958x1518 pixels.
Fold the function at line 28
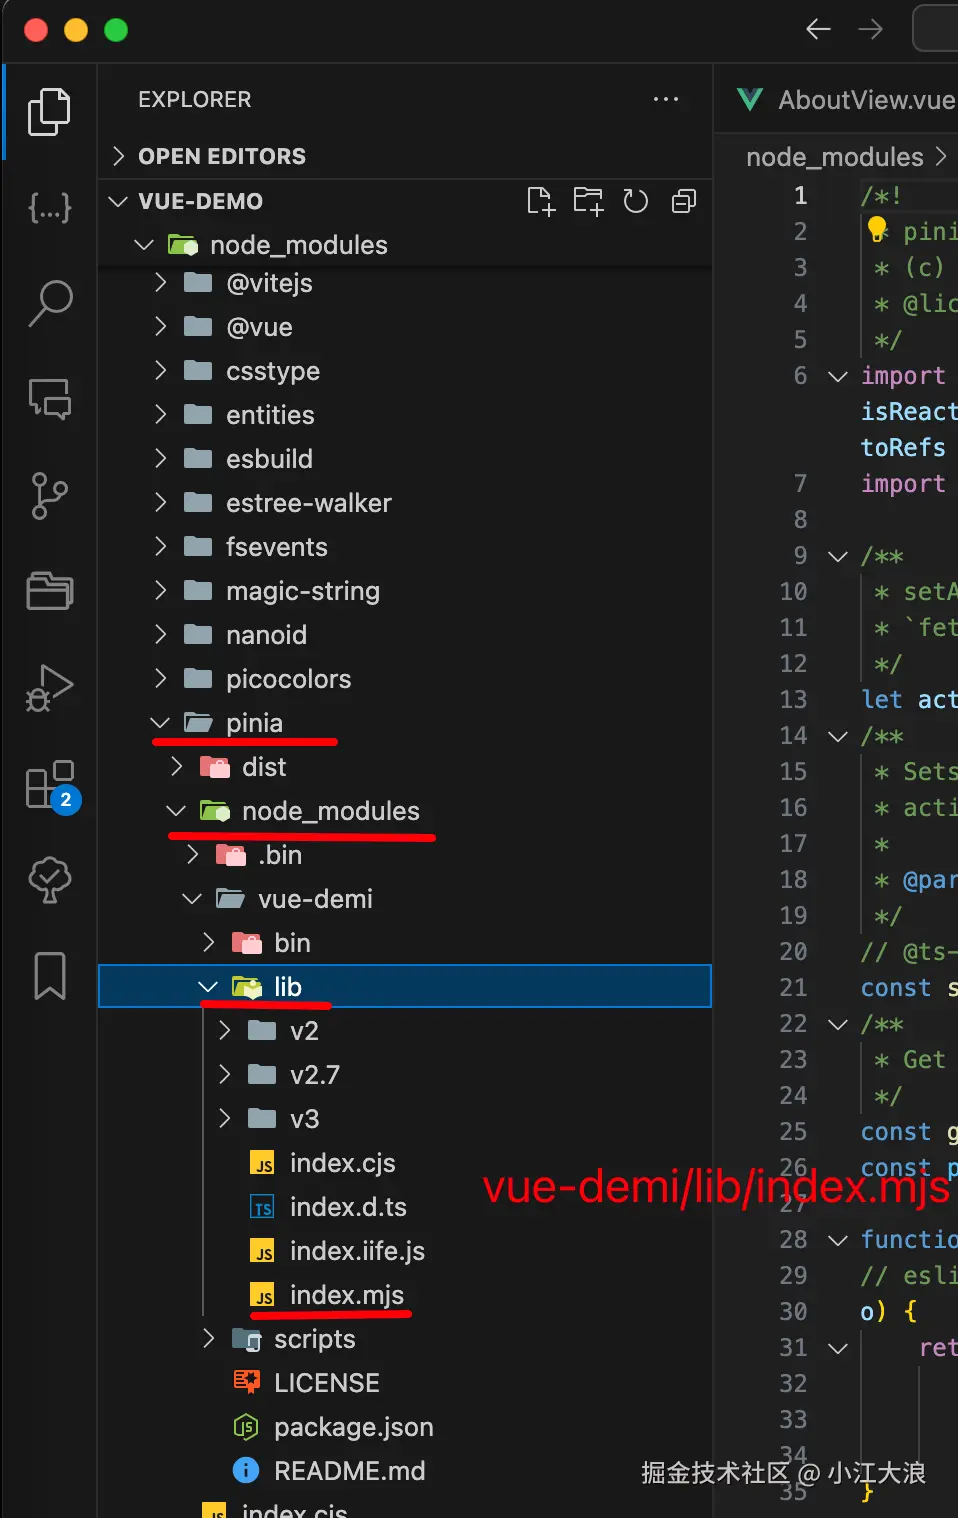[838, 1240]
